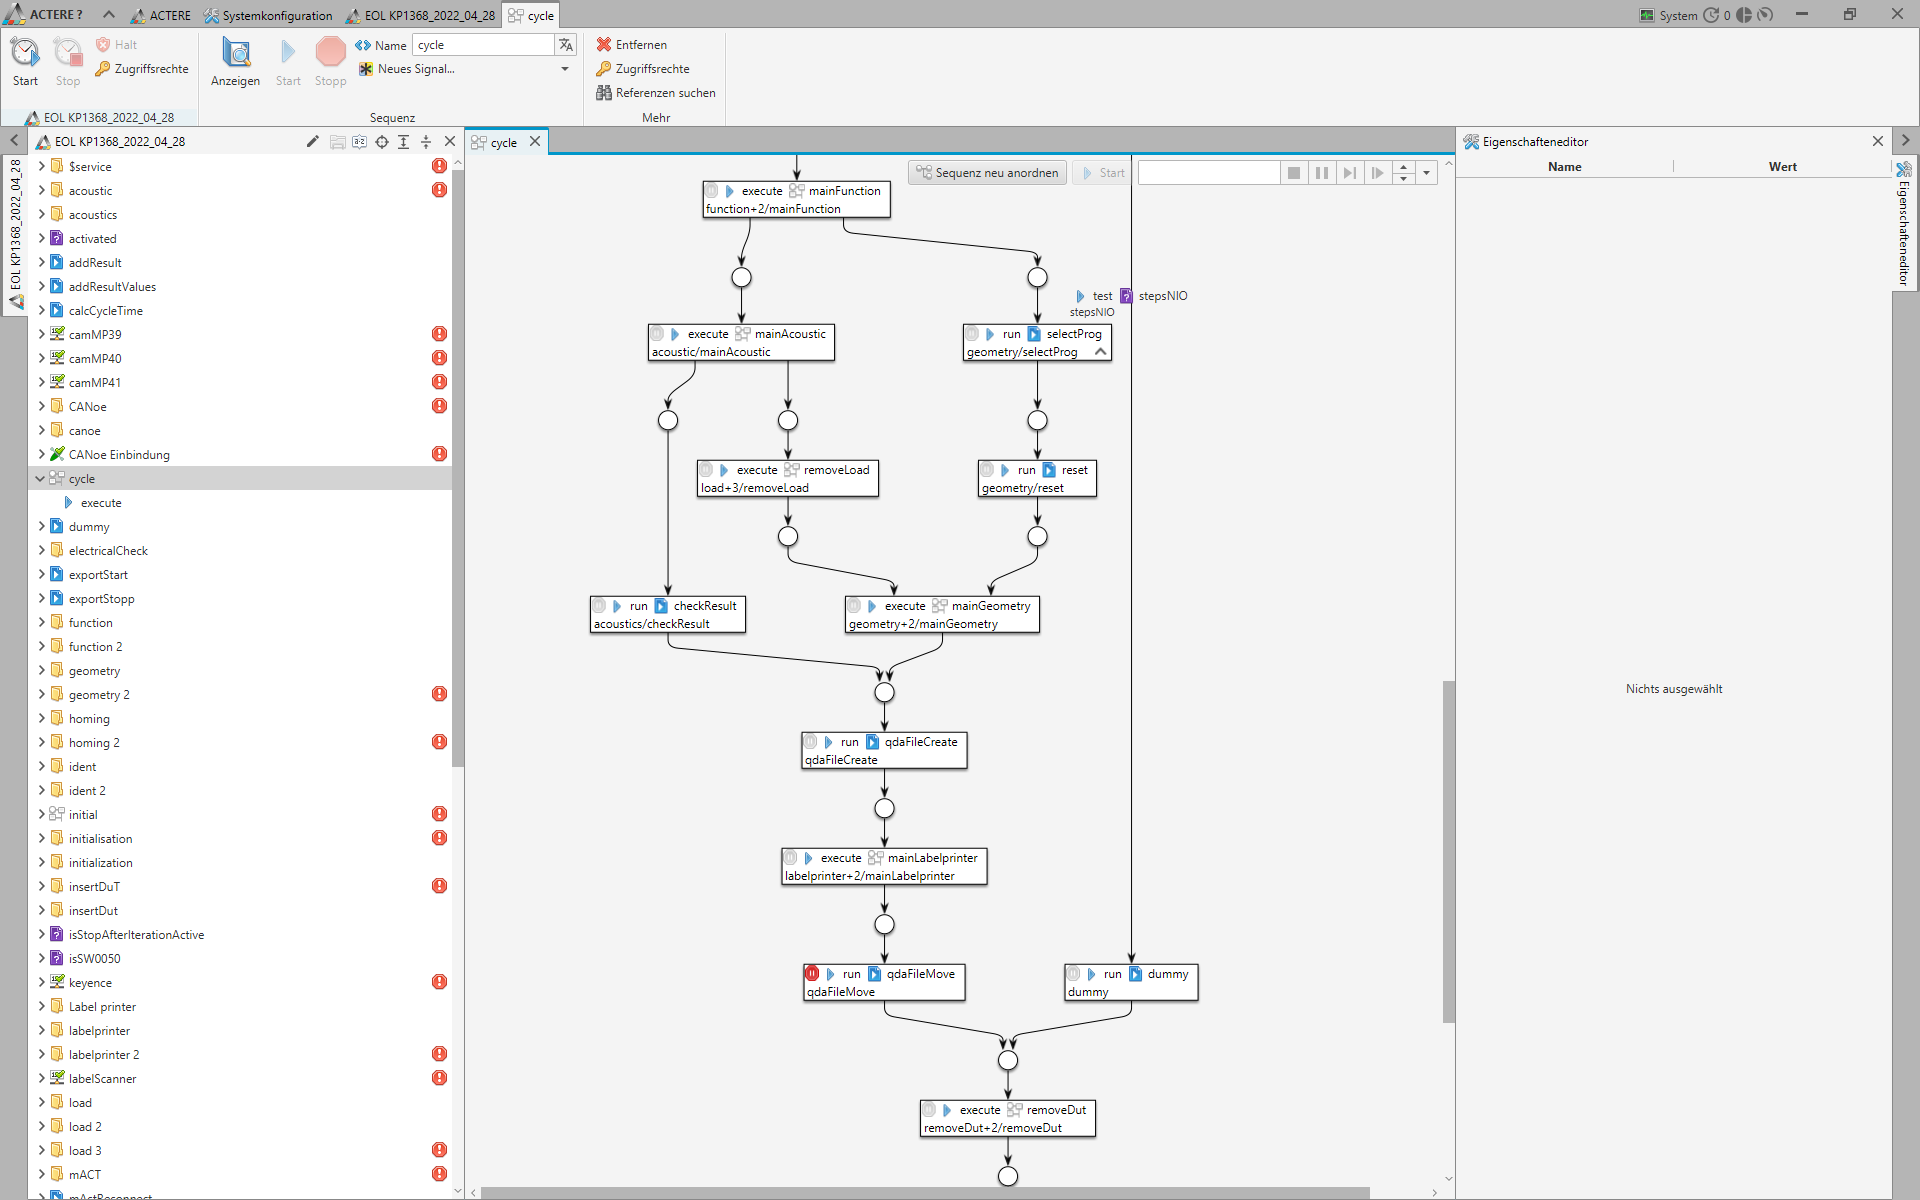Click the step-next button in debug toolbar
The height and width of the screenshot is (1200, 1920).
tap(1350, 173)
